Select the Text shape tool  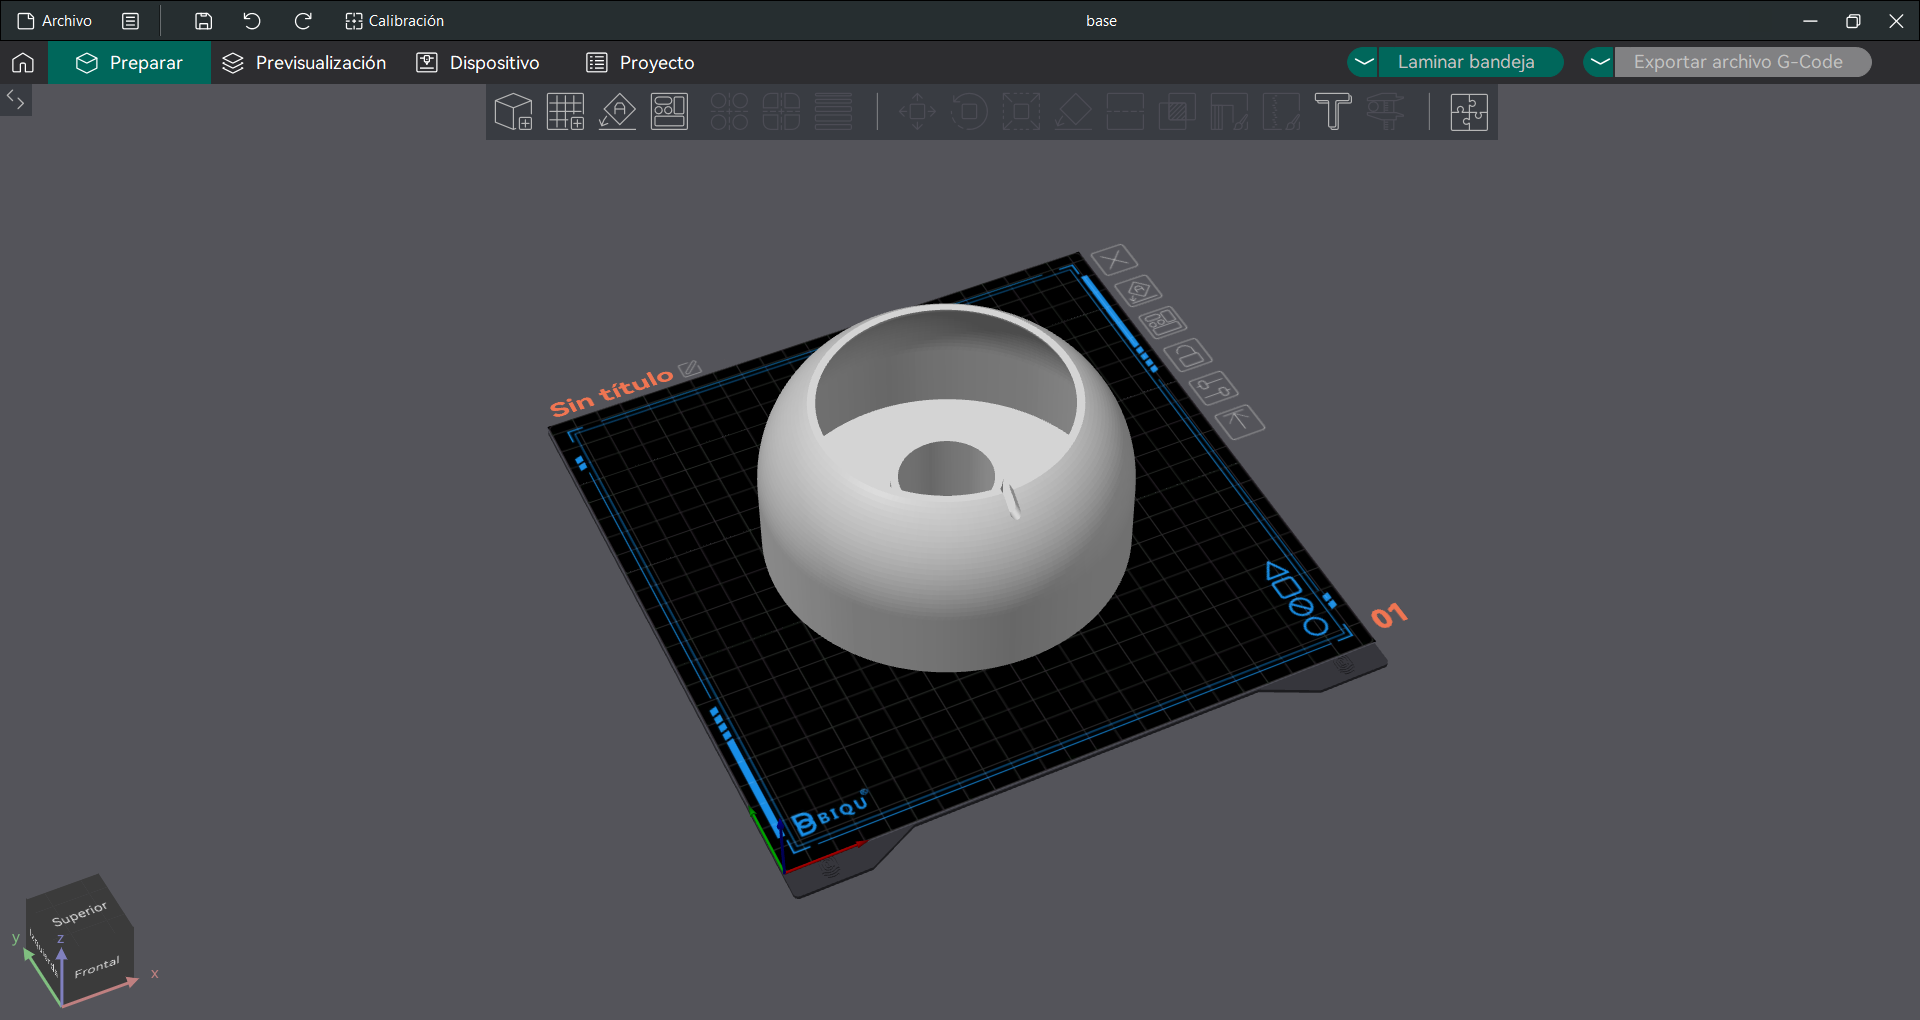pos(1332,112)
